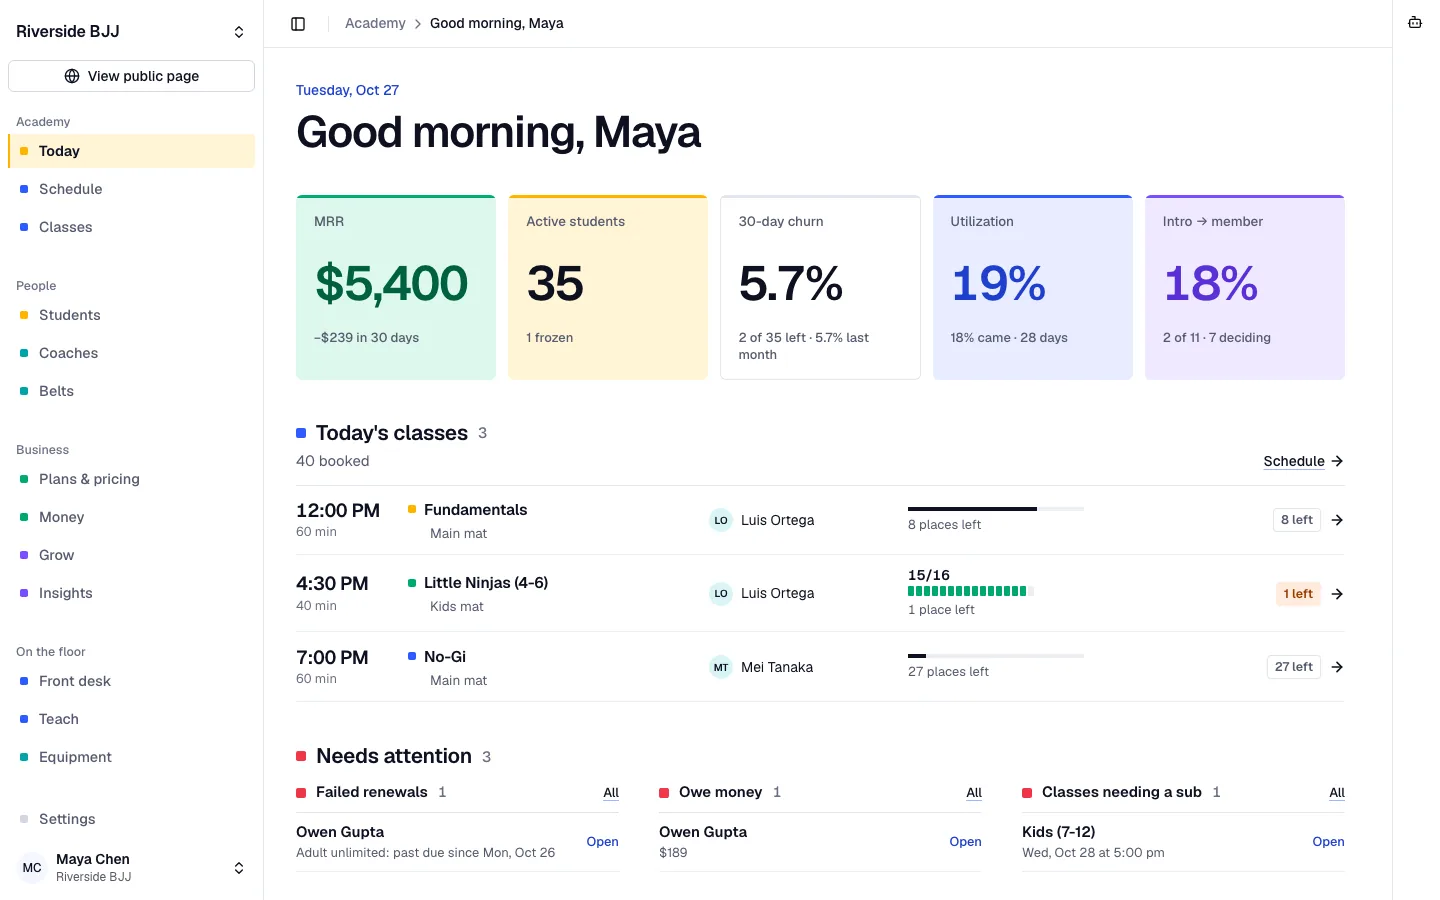Click the Little Ninjas 15/16 capacity bar
The image size is (1440, 900).
pyautogui.click(x=970, y=591)
